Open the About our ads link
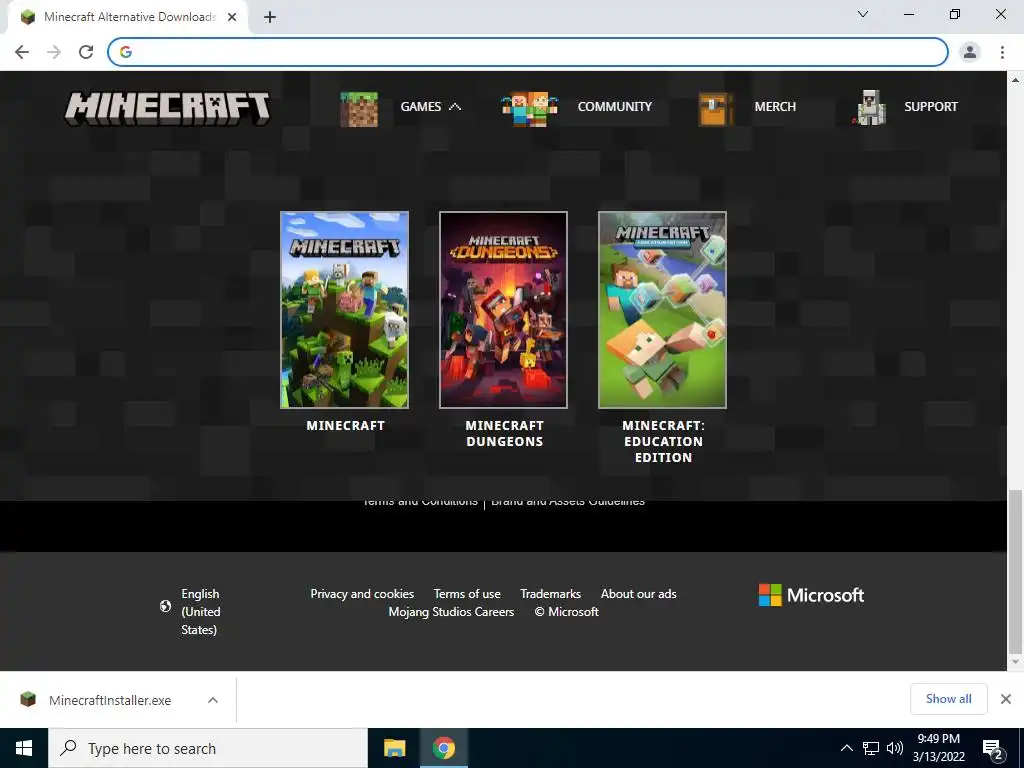The width and height of the screenshot is (1024, 768). pyautogui.click(x=639, y=594)
